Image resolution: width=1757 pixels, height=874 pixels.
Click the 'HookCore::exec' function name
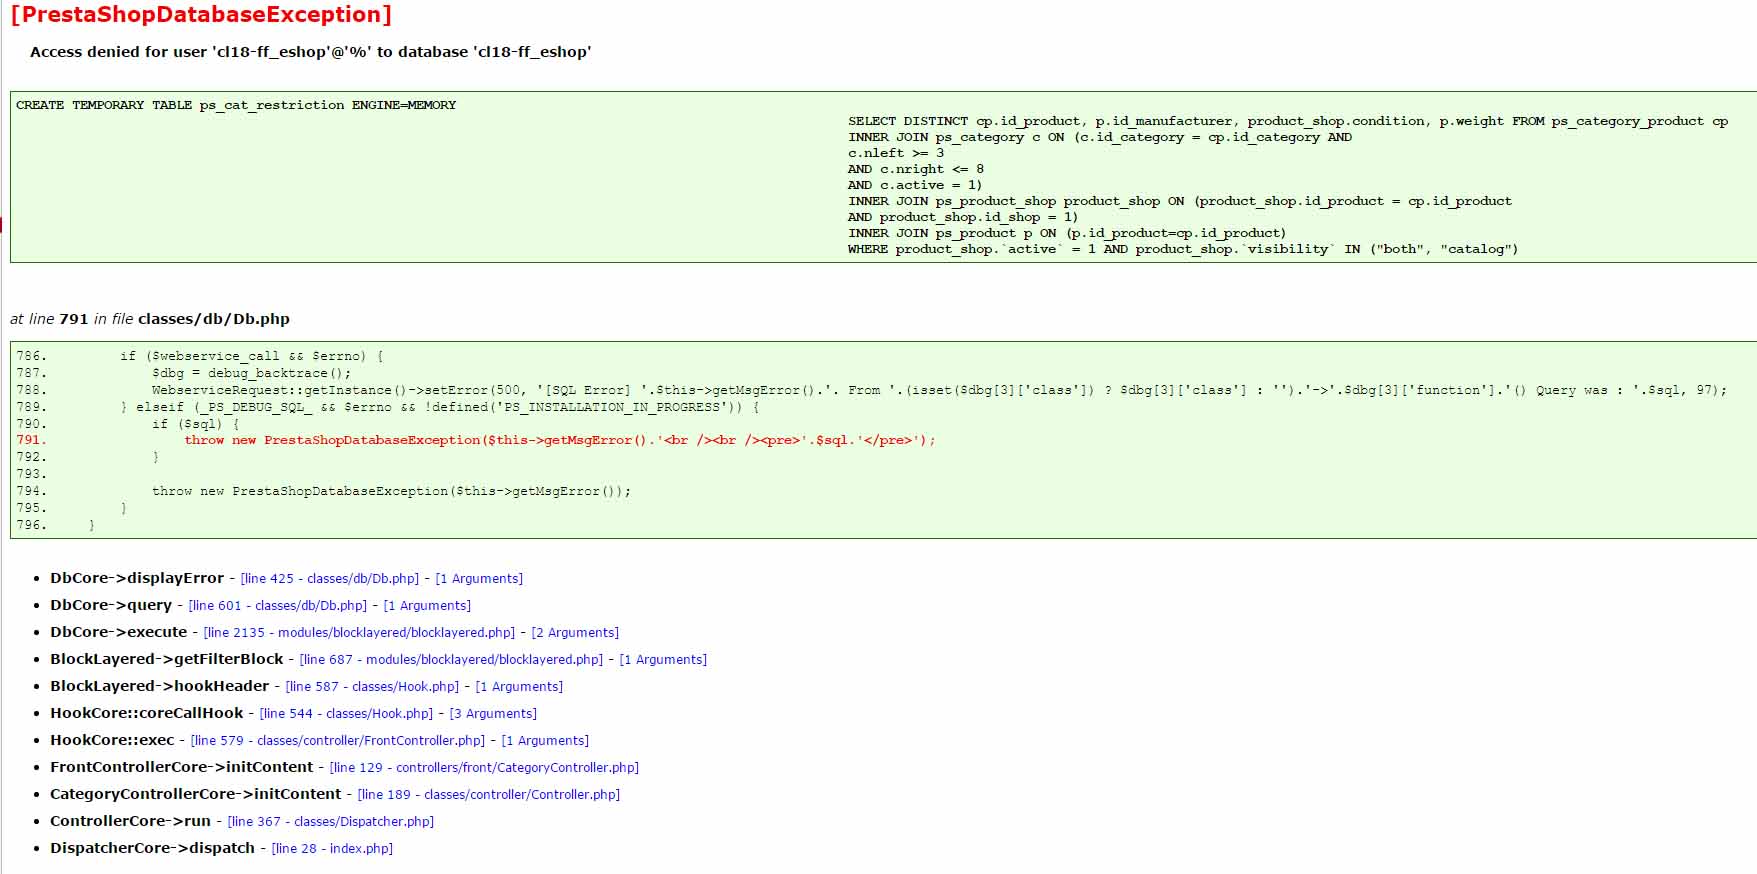pyautogui.click(x=112, y=740)
